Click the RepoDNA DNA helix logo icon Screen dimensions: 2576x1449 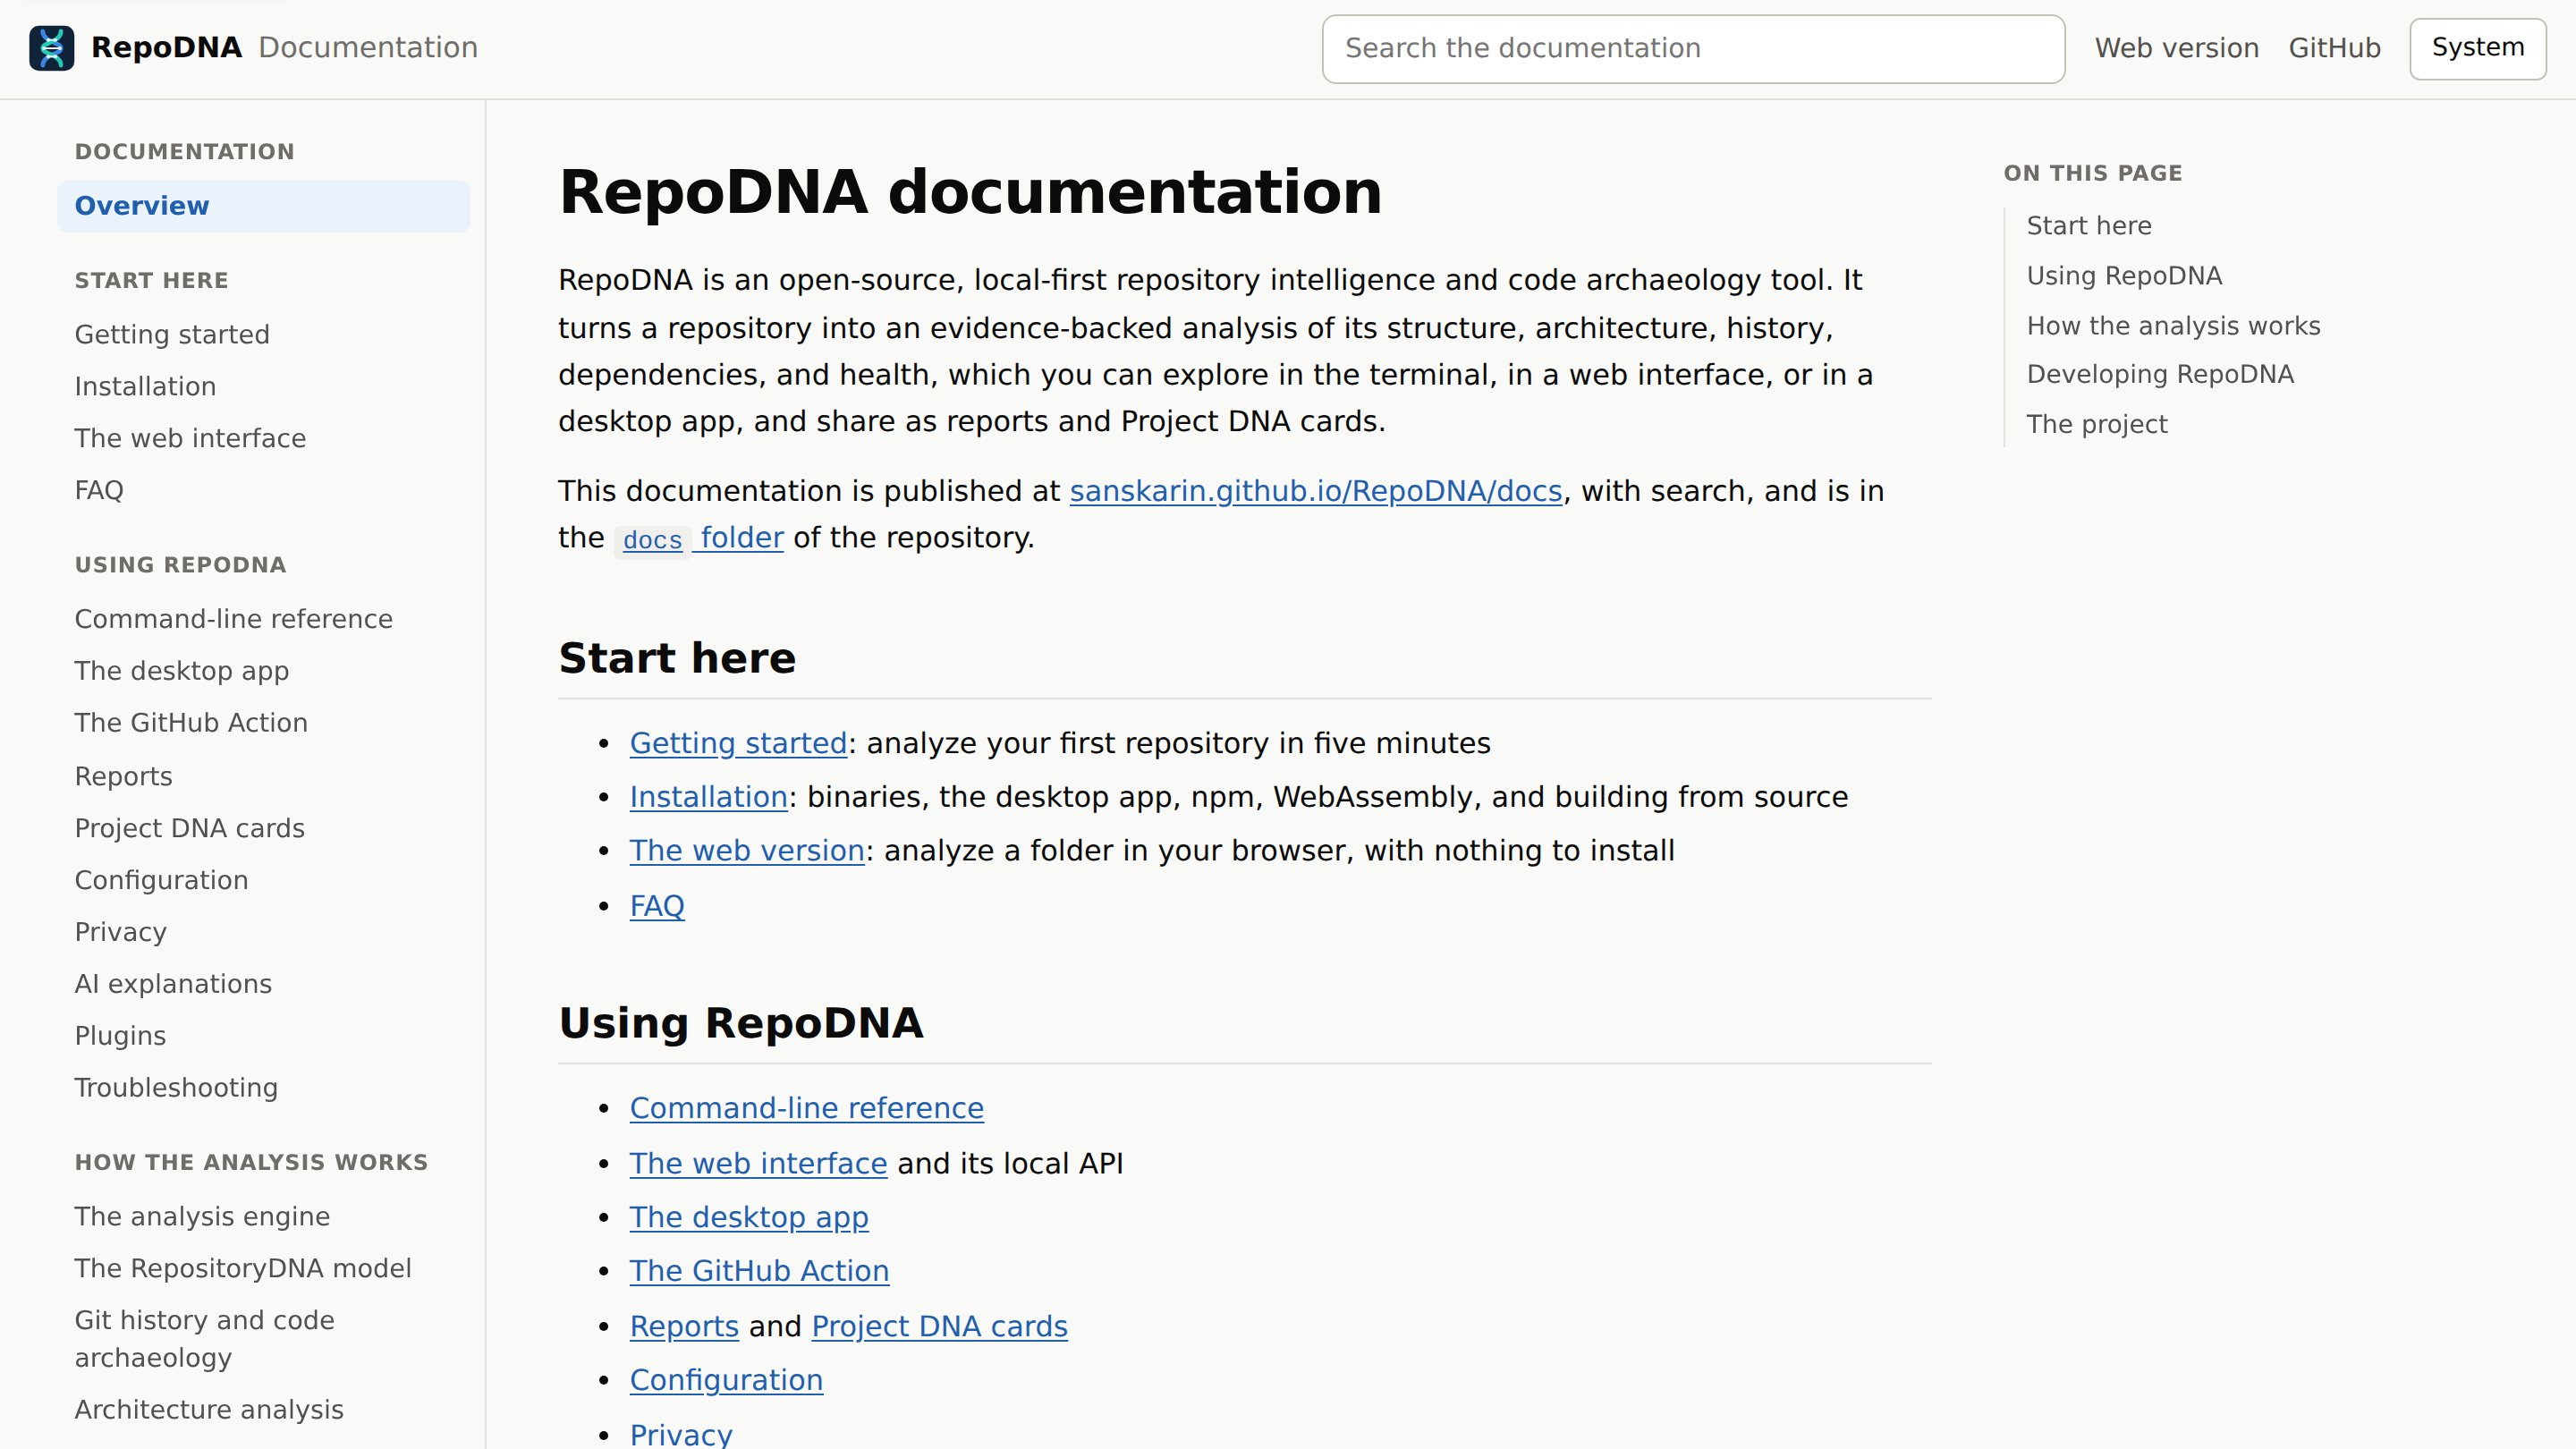click(x=52, y=48)
